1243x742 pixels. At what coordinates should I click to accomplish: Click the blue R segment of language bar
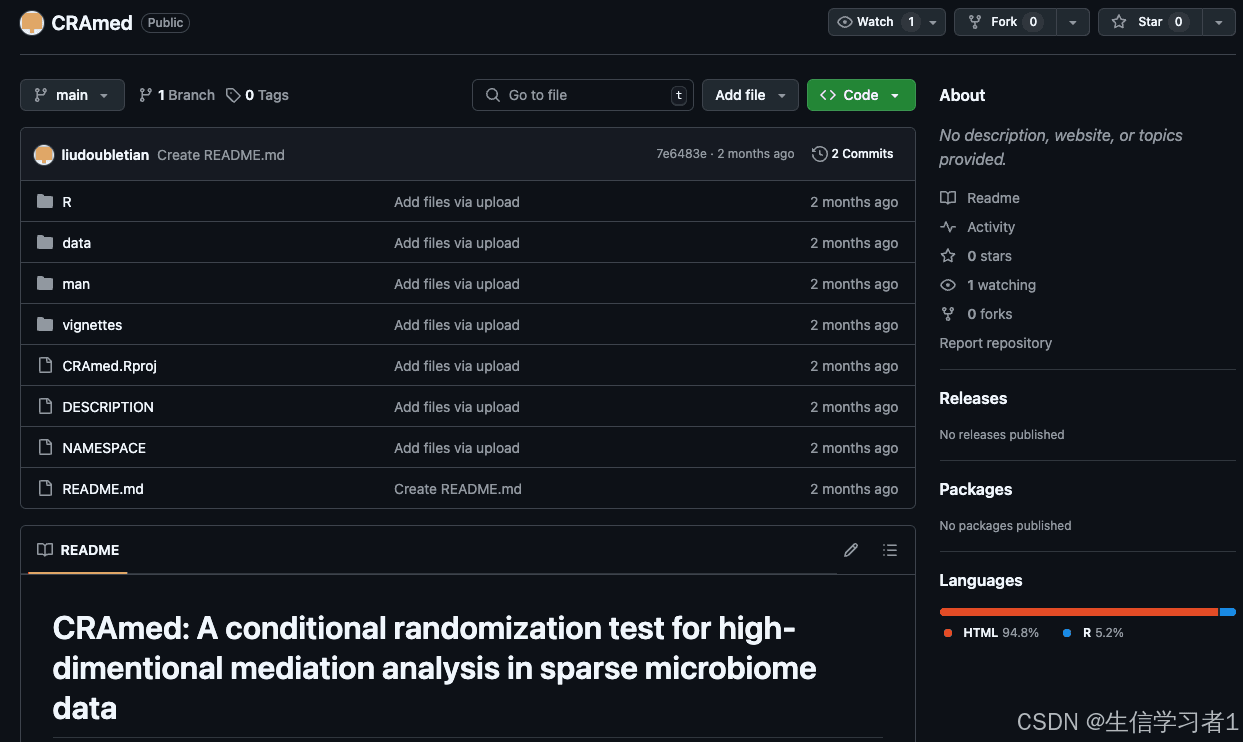pyautogui.click(x=1228, y=612)
